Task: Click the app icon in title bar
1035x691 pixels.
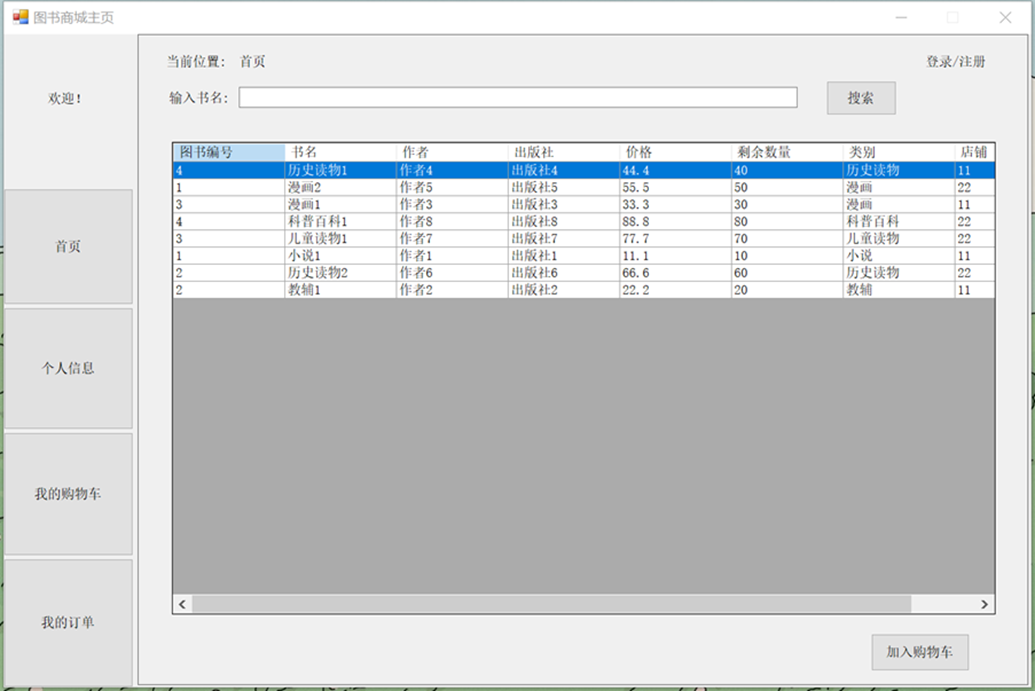Action: tap(20, 17)
